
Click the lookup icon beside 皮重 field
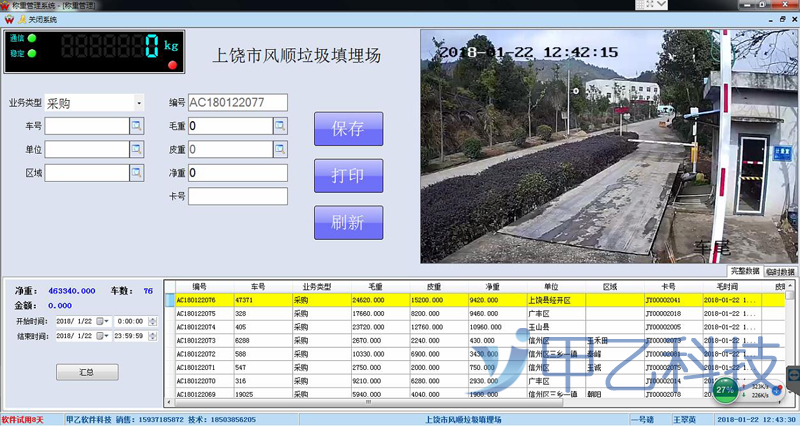pyautogui.click(x=281, y=149)
